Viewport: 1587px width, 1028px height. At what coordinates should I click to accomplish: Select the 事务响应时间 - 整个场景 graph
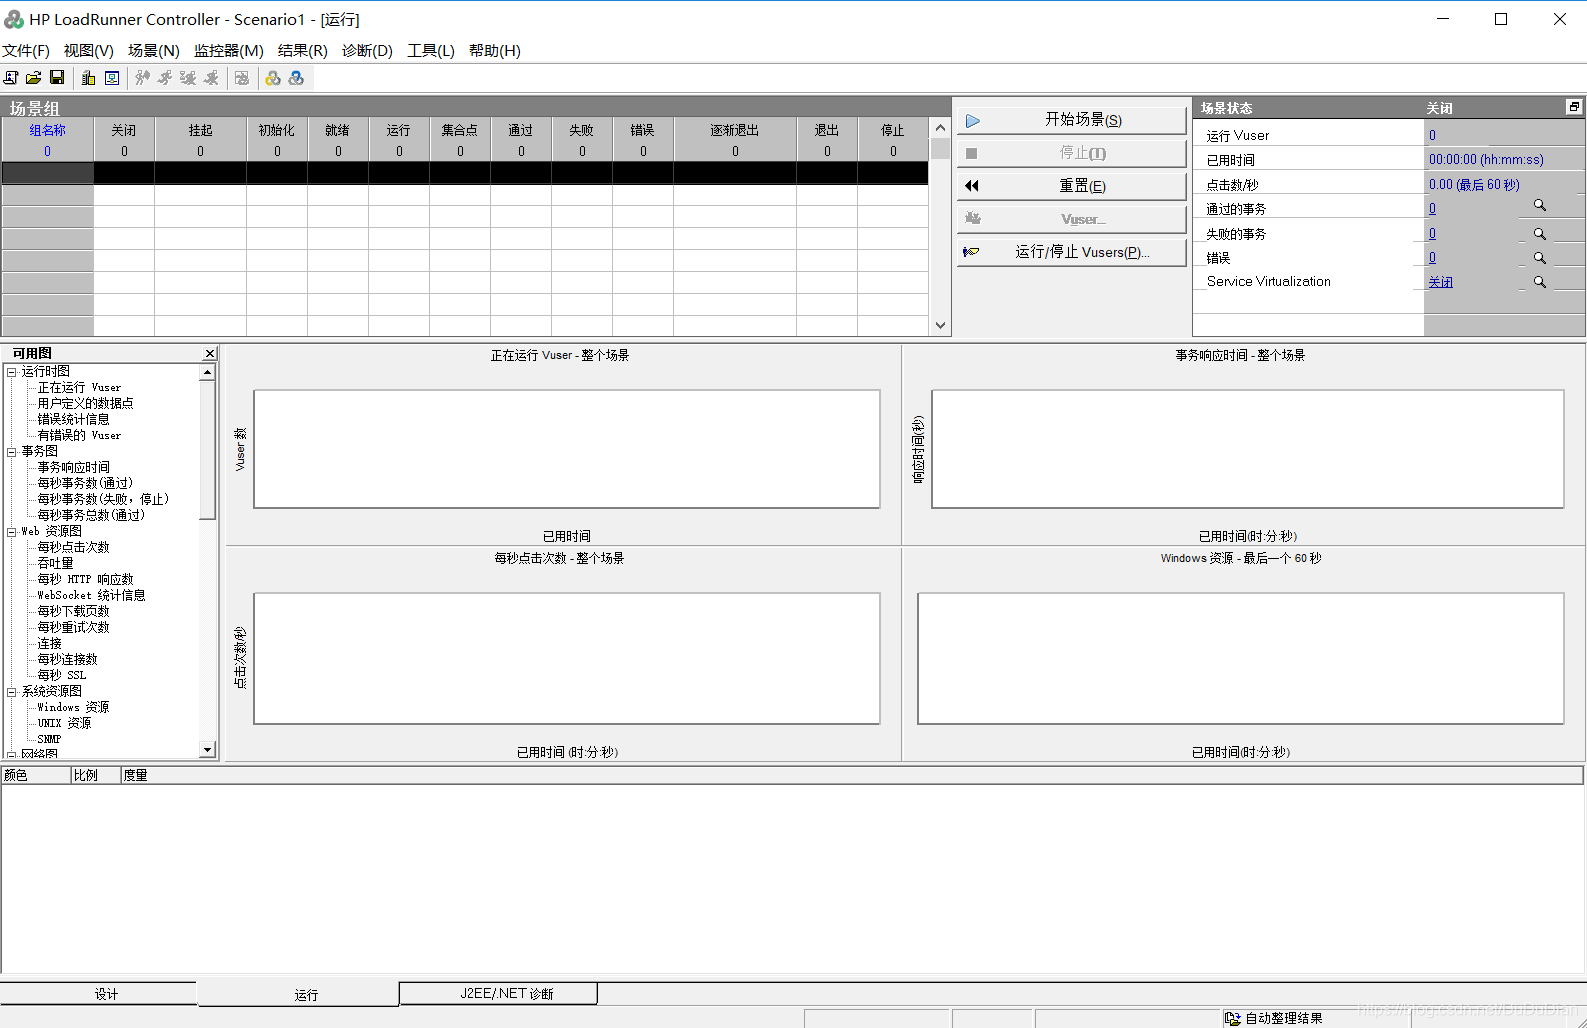1243,445
